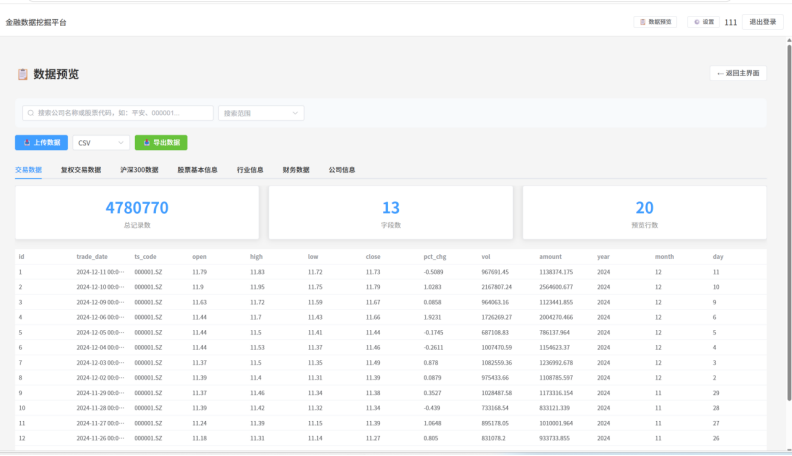The width and height of the screenshot is (792, 456).
Task: Switch to the 股票基本信息 tab
Action: pos(197,170)
